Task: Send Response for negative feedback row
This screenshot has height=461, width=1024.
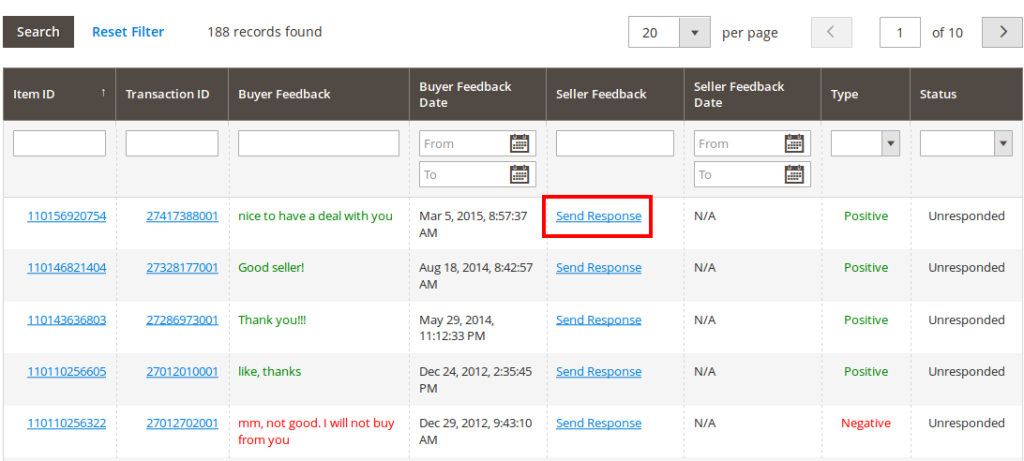Action: 598,424
